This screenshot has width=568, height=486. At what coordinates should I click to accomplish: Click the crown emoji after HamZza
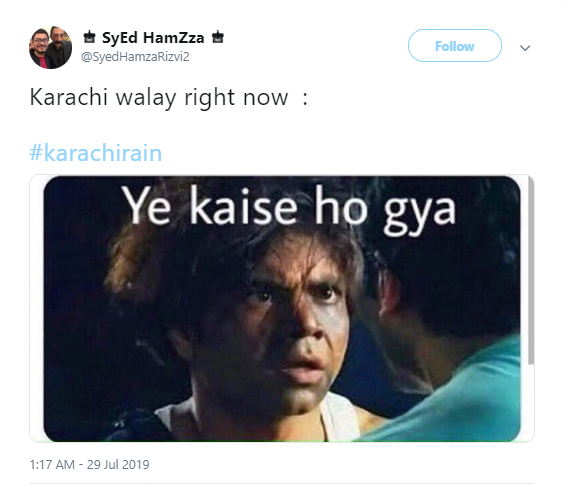(x=218, y=37)
